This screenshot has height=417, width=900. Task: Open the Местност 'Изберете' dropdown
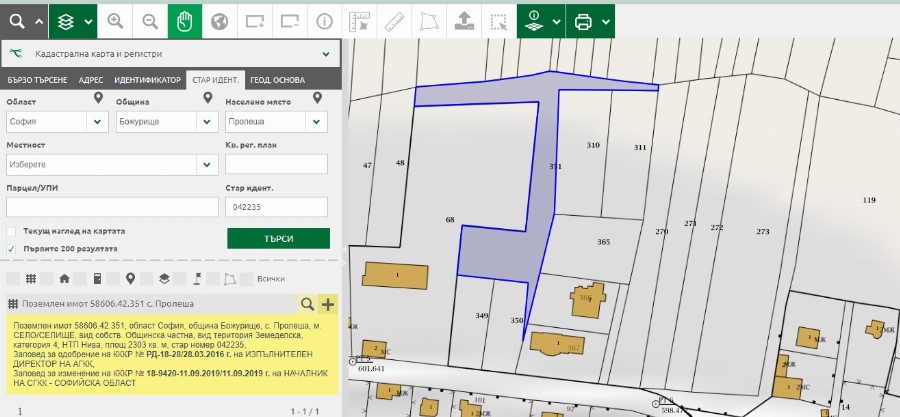tap(110, 164)
